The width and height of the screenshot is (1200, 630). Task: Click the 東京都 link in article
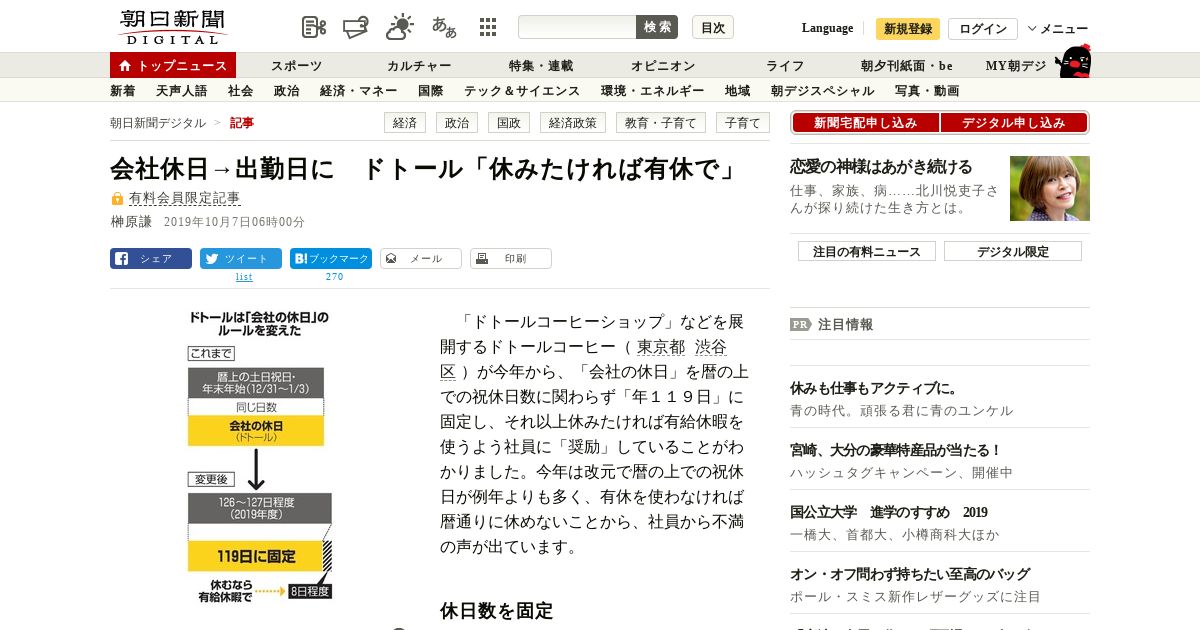point(661,347)
